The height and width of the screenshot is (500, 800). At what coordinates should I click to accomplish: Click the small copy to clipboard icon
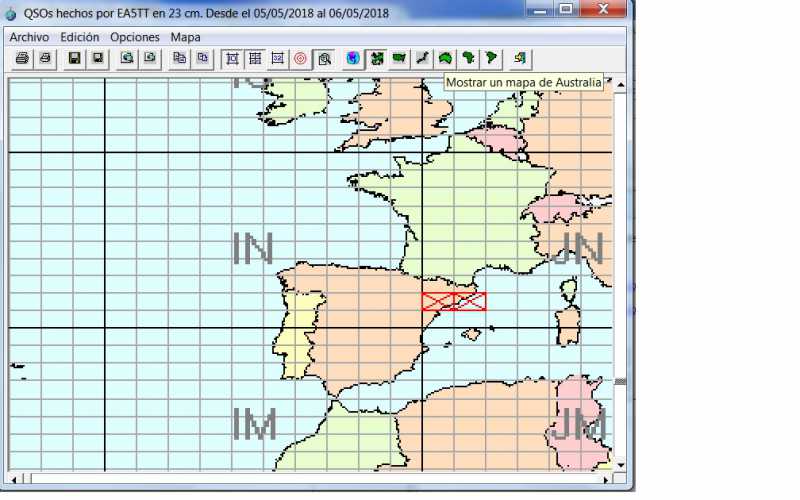click(x=203, y=59)
